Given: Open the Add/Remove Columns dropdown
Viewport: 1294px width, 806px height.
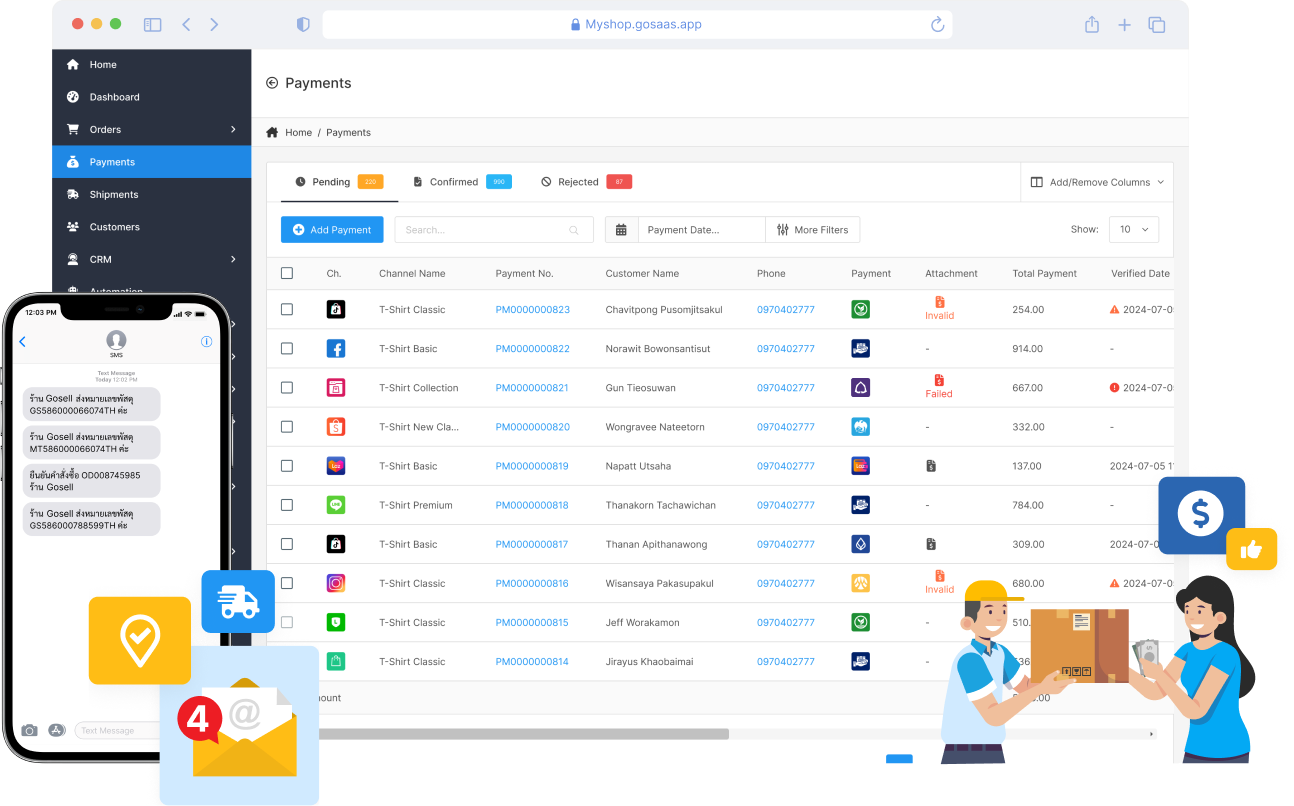Looking at the screenshot, I should (x=1097, y=182).
